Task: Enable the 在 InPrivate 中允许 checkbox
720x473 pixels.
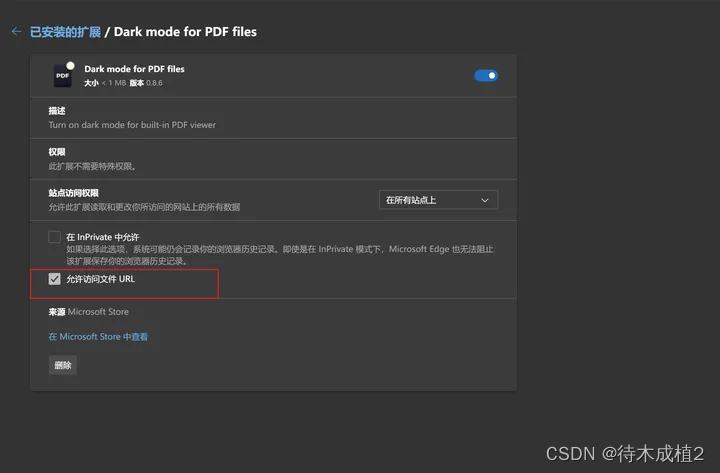Action: click(54, 237)
